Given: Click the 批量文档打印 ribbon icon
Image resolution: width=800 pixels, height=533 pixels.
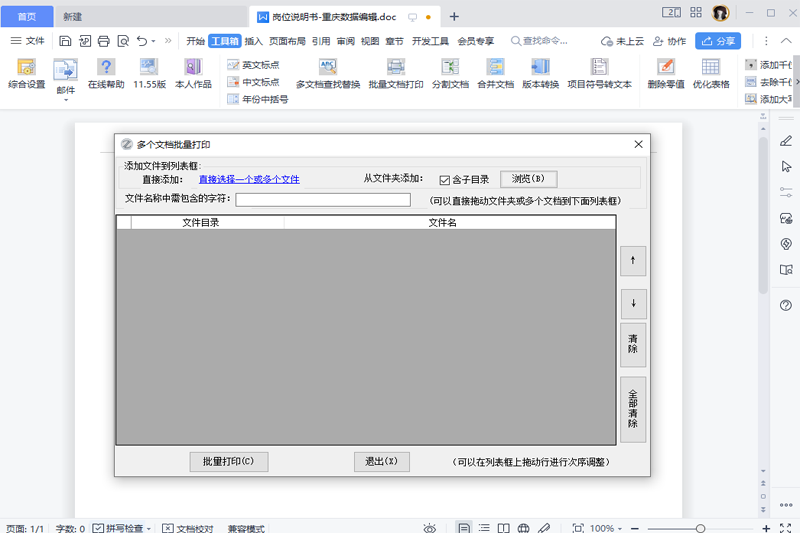Looking at the screenshot, I should point(395,68).
